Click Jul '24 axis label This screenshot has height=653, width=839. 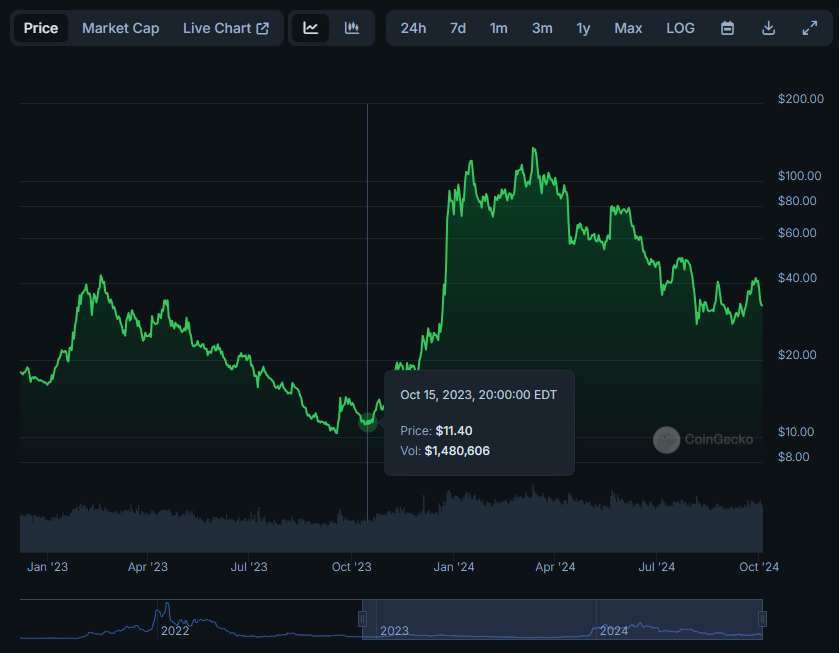657,567
